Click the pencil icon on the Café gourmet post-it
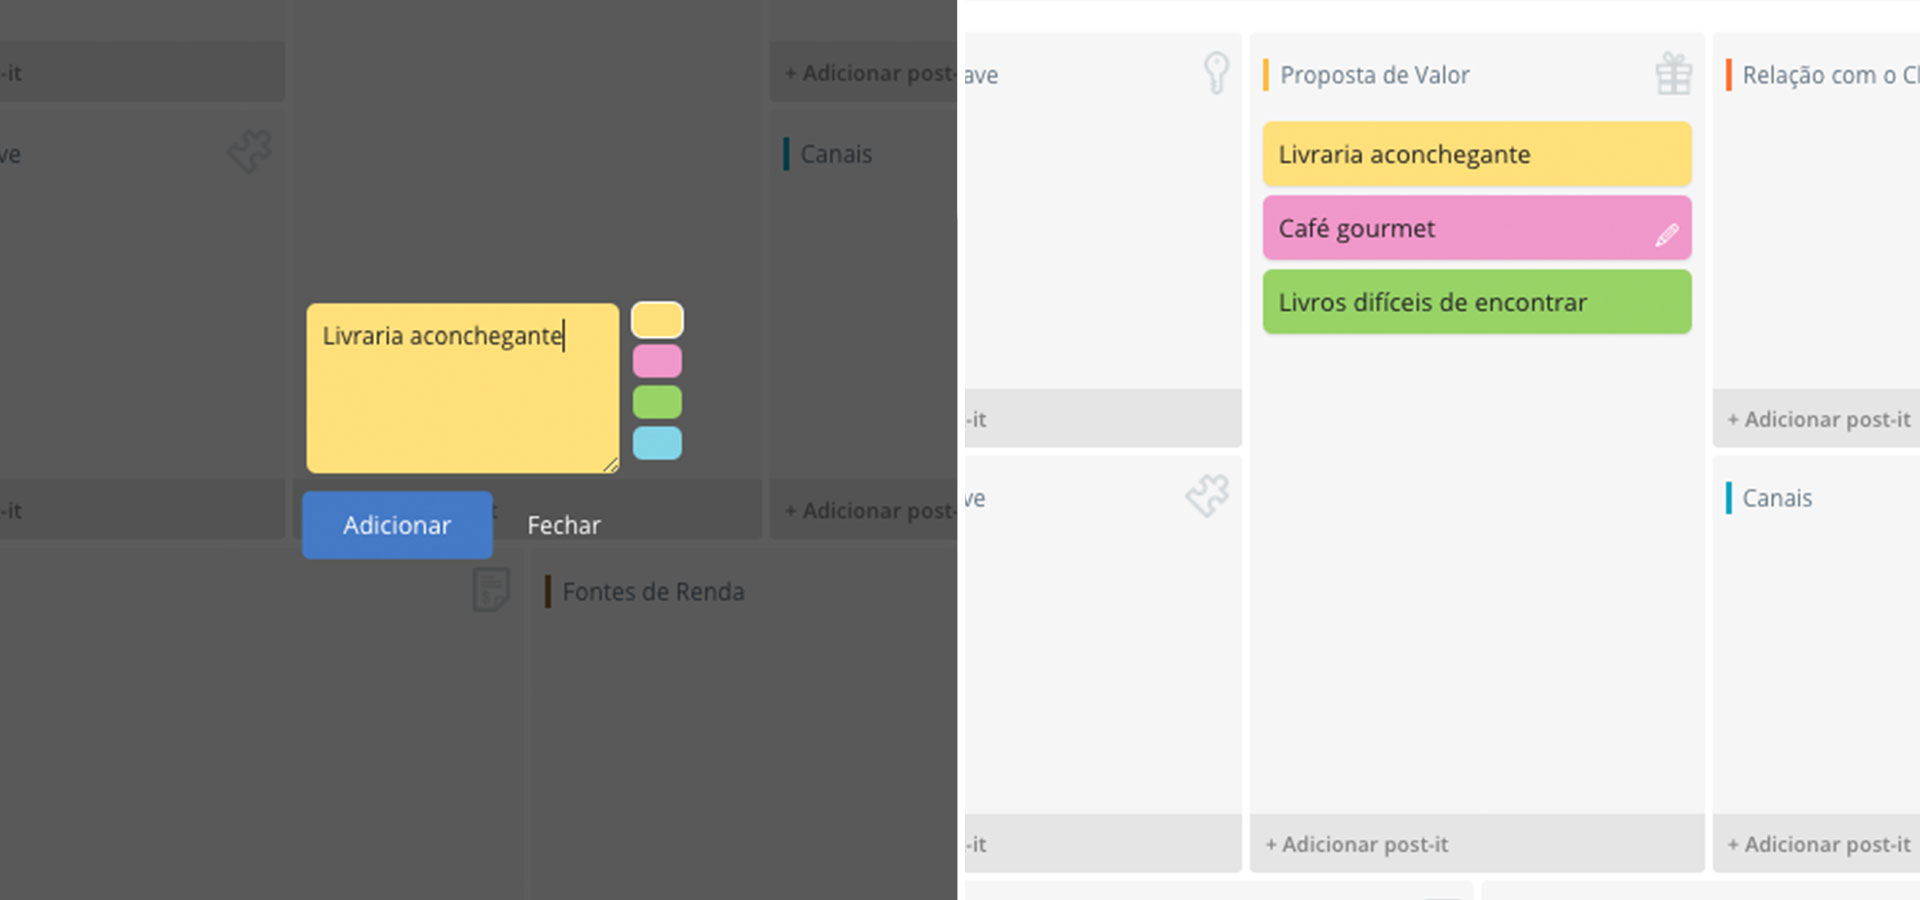1920x900 pixels. tap(1666, 237)
